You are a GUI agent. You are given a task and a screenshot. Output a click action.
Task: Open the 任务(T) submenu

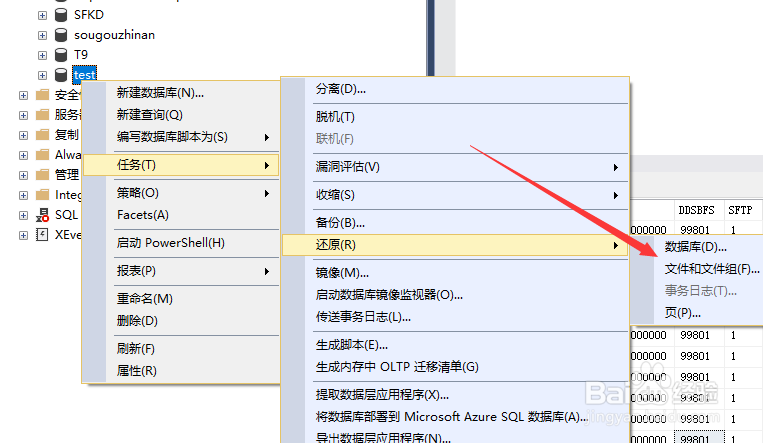pyautogui.click(x=181, y=165)
